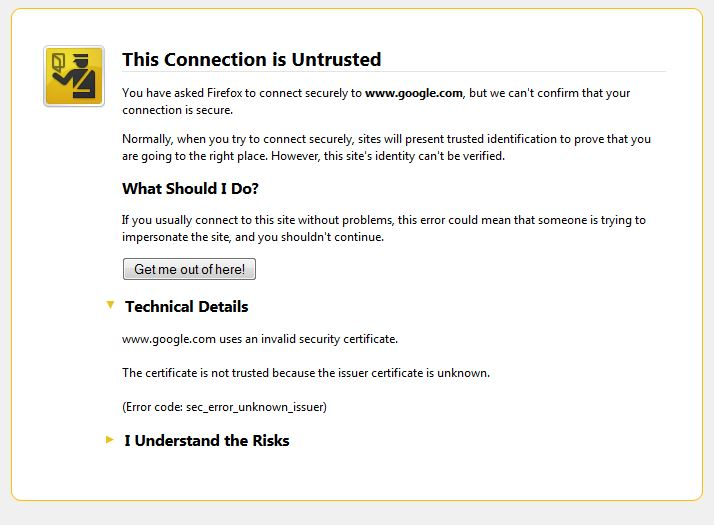The image size is (714, 525).
Task: Click the sec_error_unknown_issuer error code line
Action: click(224, 407)
